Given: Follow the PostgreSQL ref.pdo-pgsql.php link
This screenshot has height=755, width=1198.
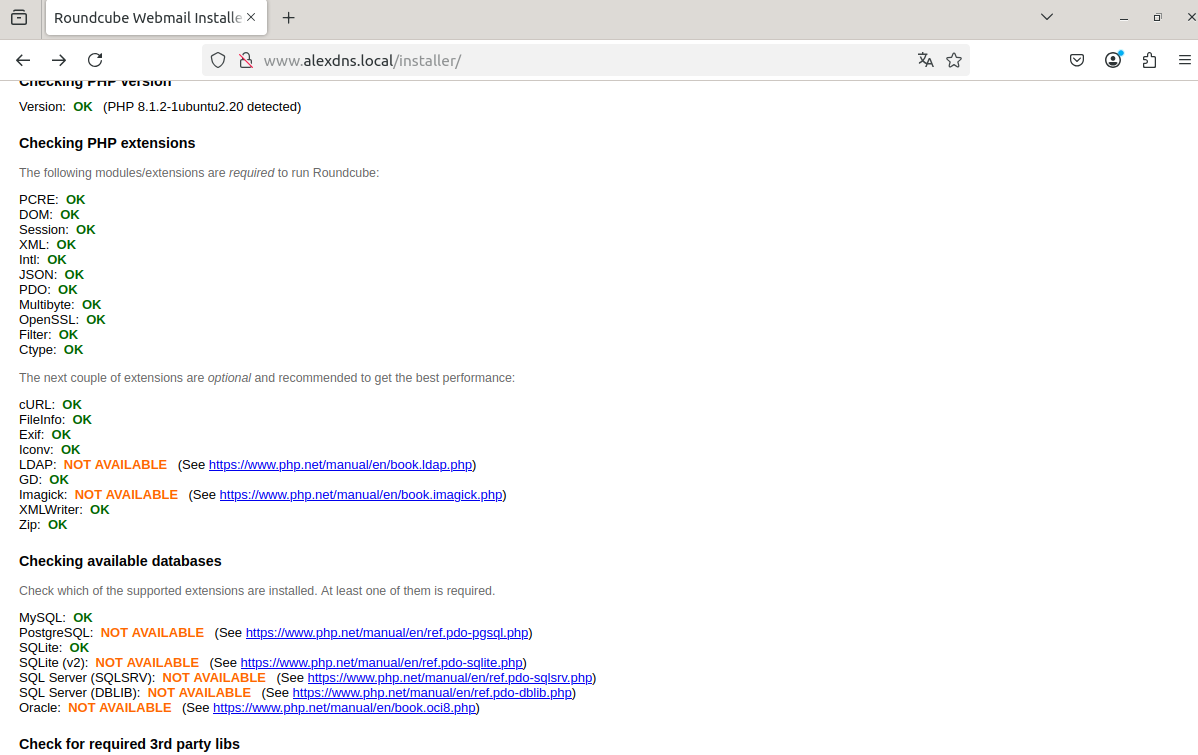Looking at the screenshot, I should click(x=387, y=633).
